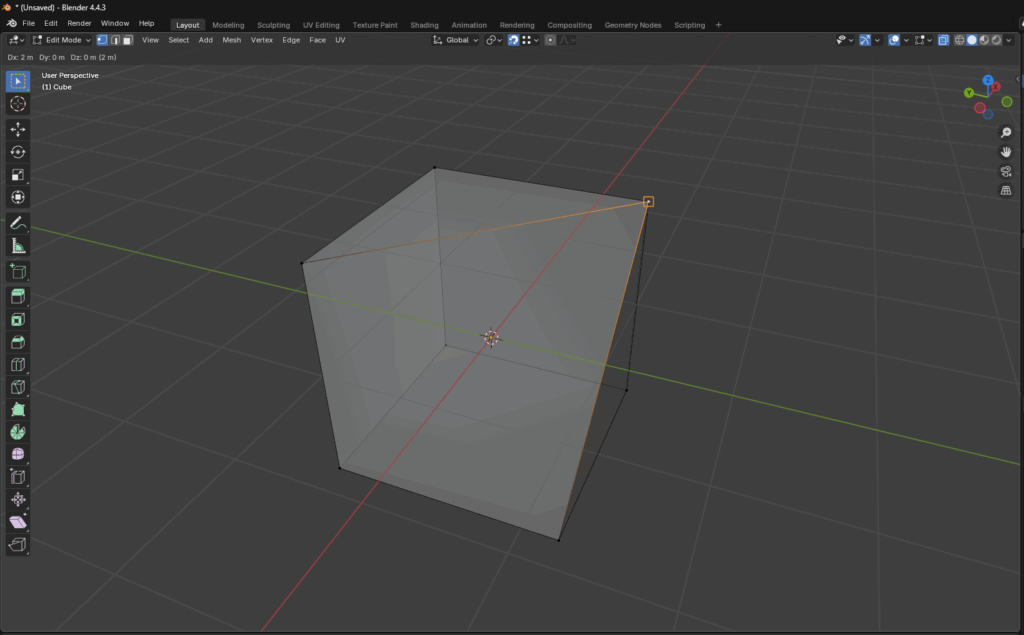Switch to UV Editing workspace tab
Image resolution: width=1024 pixels, height=635 pixels.
[x=321, y=25]
